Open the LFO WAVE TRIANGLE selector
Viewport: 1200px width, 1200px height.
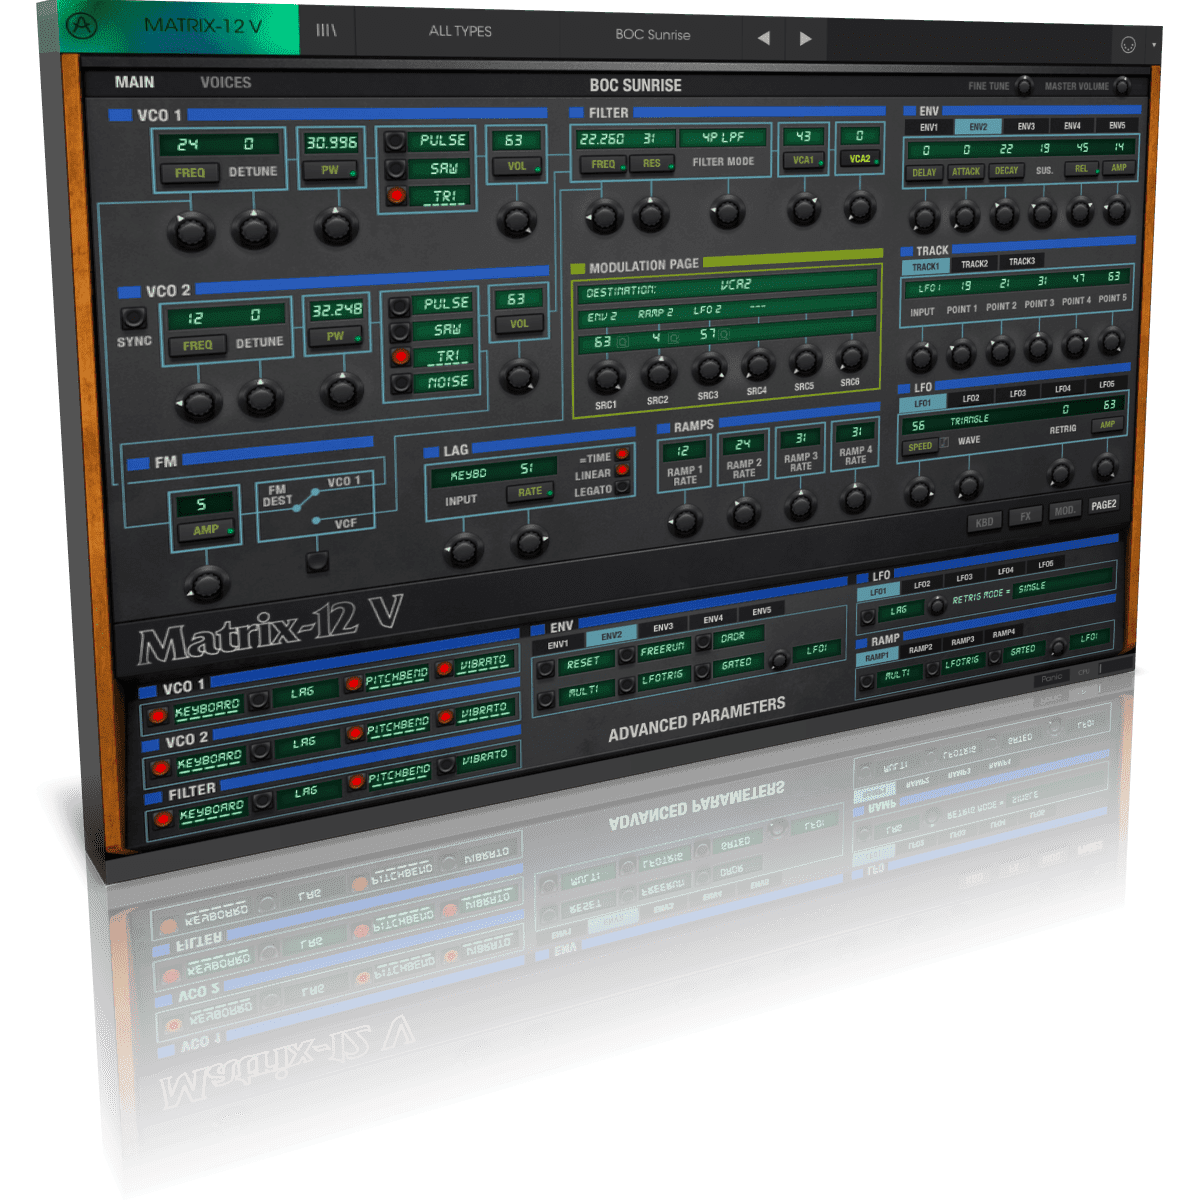pos(968,421)
